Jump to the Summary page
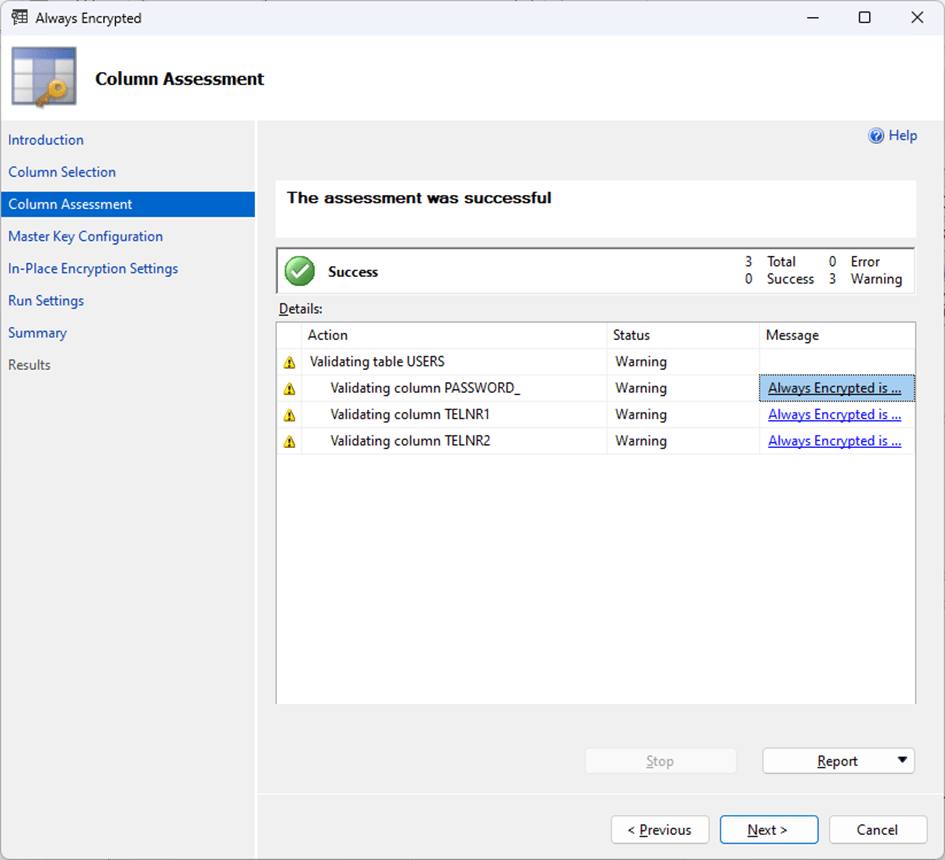The width and height of the screenshot is (945, 860). pos(37,332)
